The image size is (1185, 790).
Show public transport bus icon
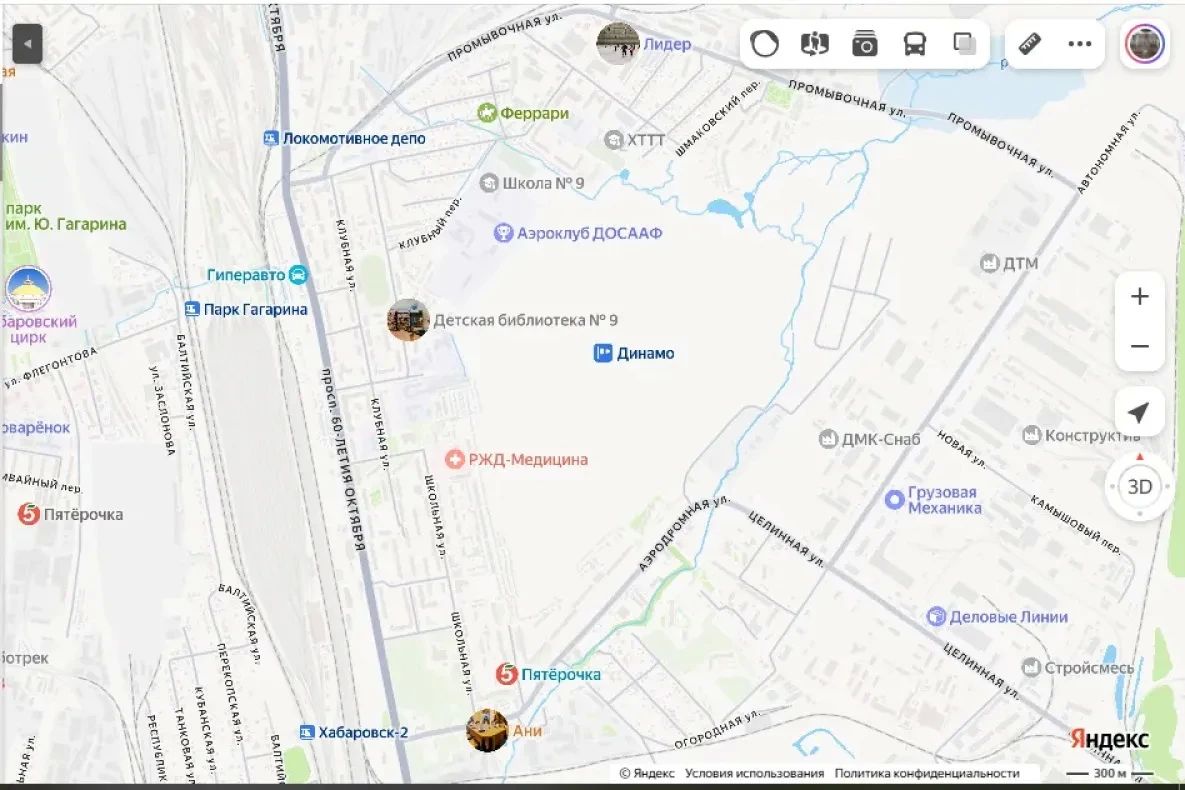[914, 45]
